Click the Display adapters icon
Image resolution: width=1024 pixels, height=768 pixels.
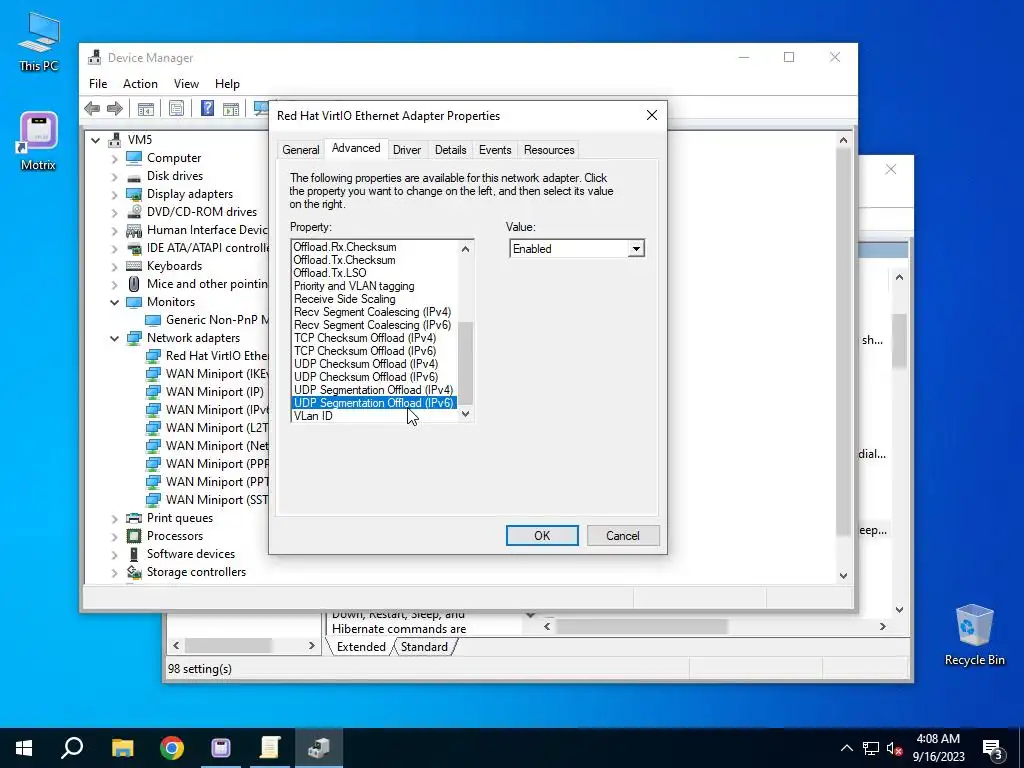134,194
